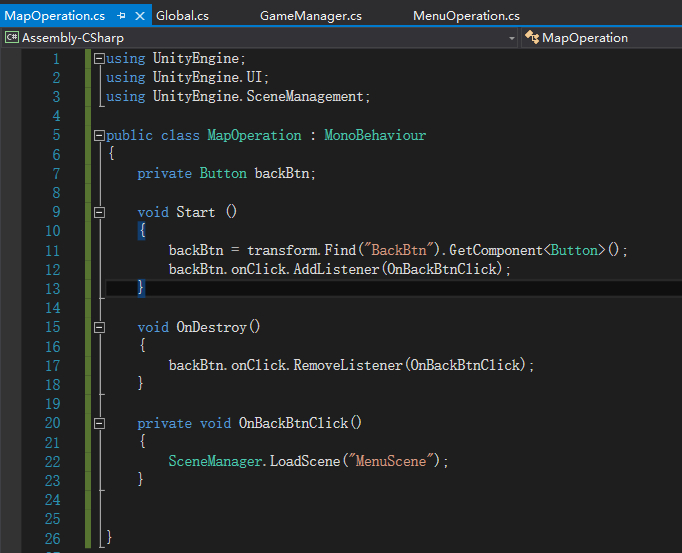
Task: Open the GameManager.cs tab
Action: coord(310,16)
